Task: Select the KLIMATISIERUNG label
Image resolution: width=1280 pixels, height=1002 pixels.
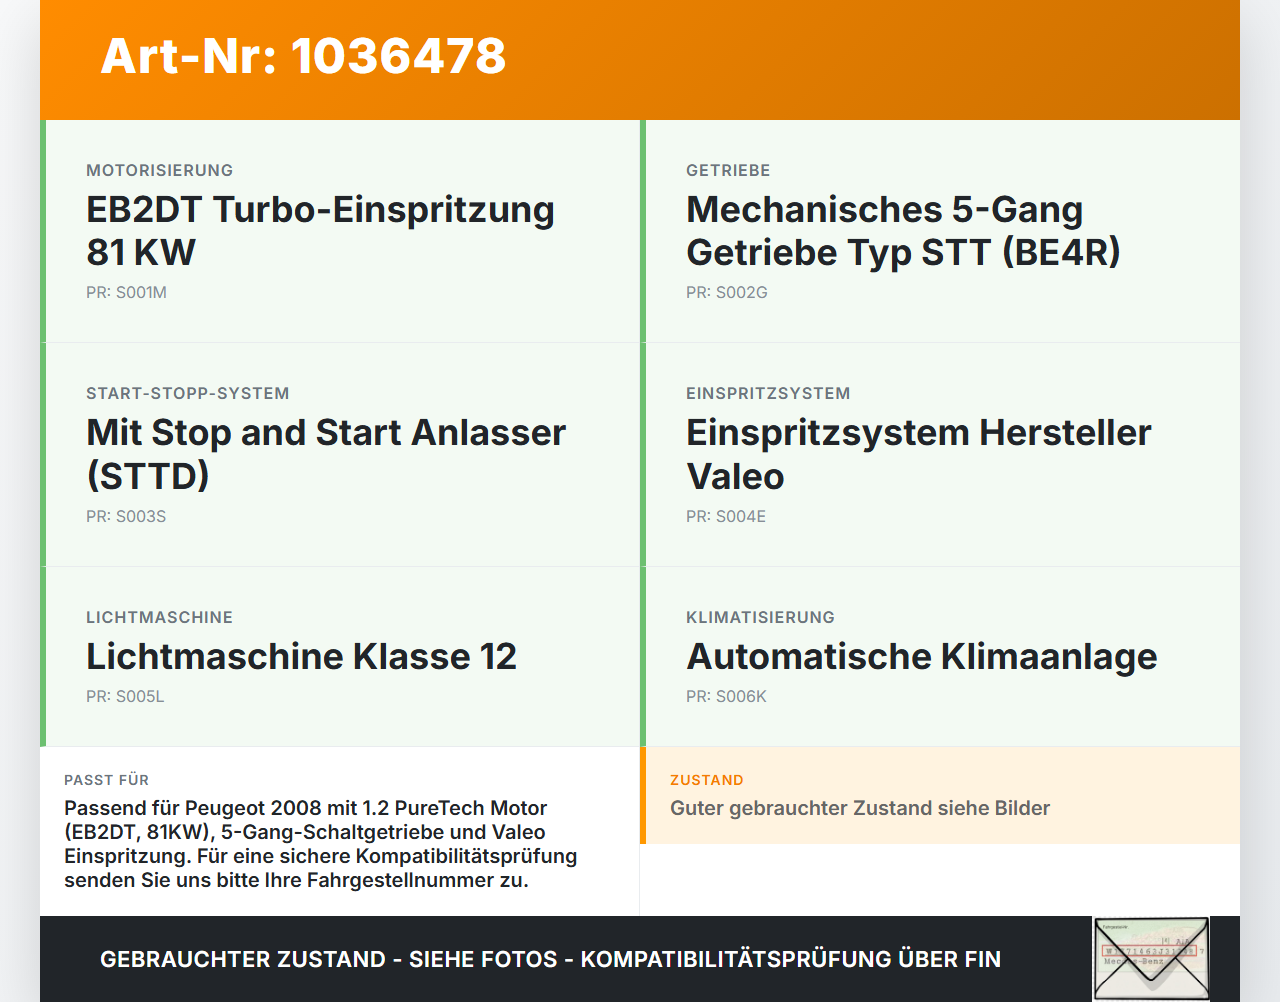Action: point(760,618)
